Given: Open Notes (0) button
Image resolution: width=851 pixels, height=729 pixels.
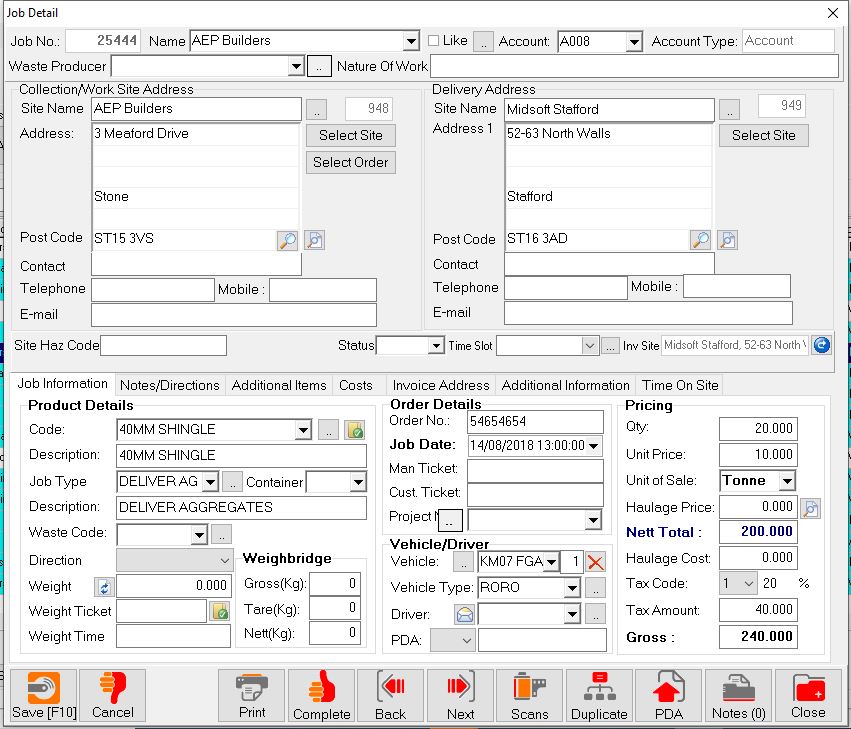Looking at the screenshot, I should click(x=738, y=695).
